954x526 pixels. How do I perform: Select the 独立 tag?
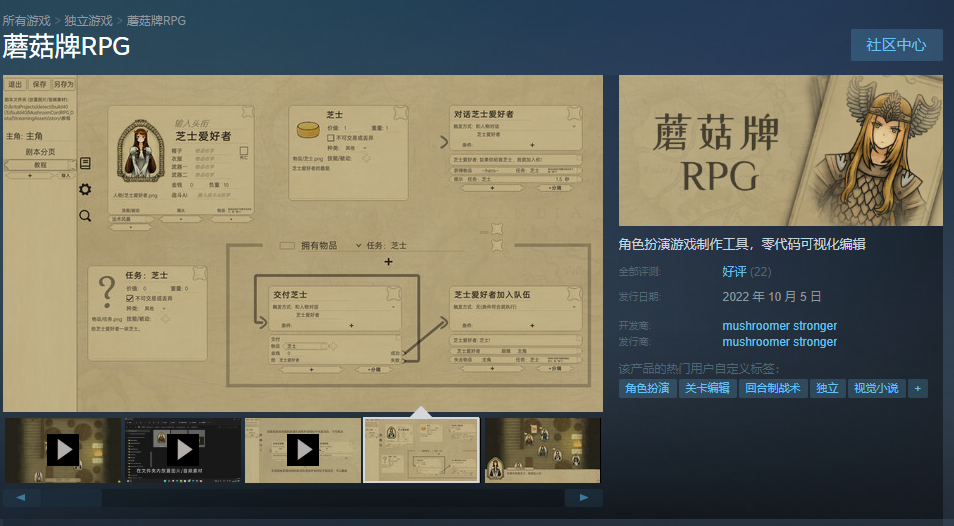click(827, 389)
